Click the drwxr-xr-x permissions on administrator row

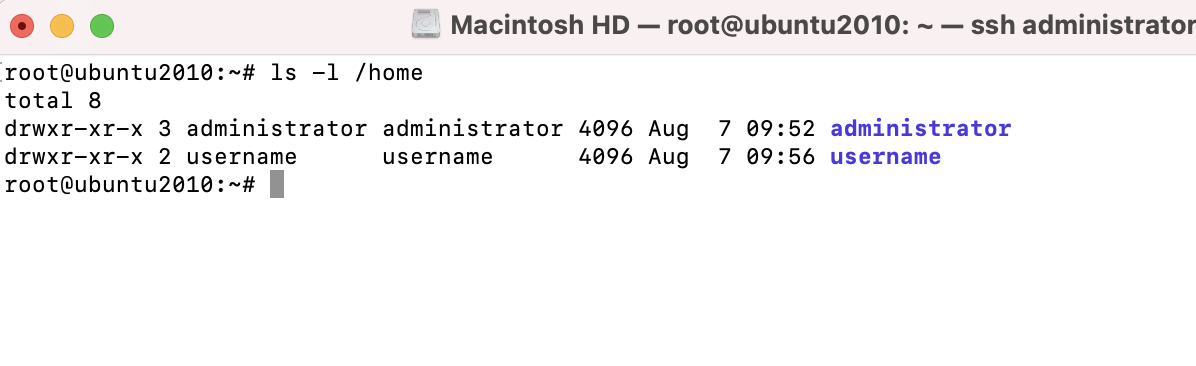73,128
